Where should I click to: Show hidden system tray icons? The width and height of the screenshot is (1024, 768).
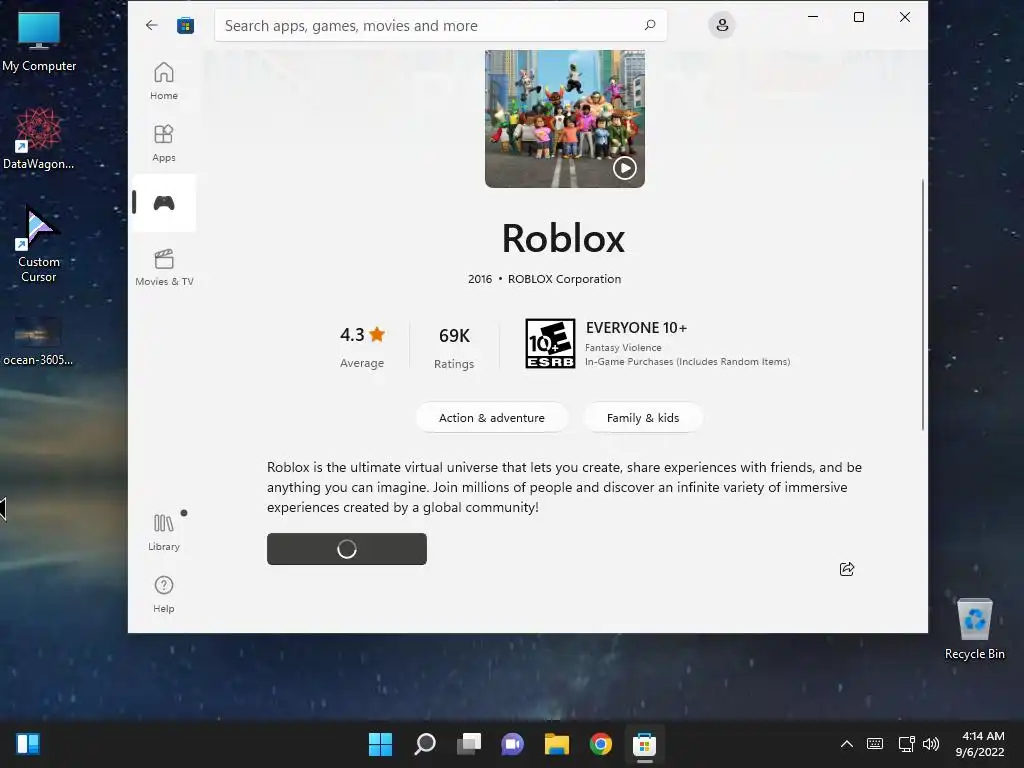pos(846,744)
